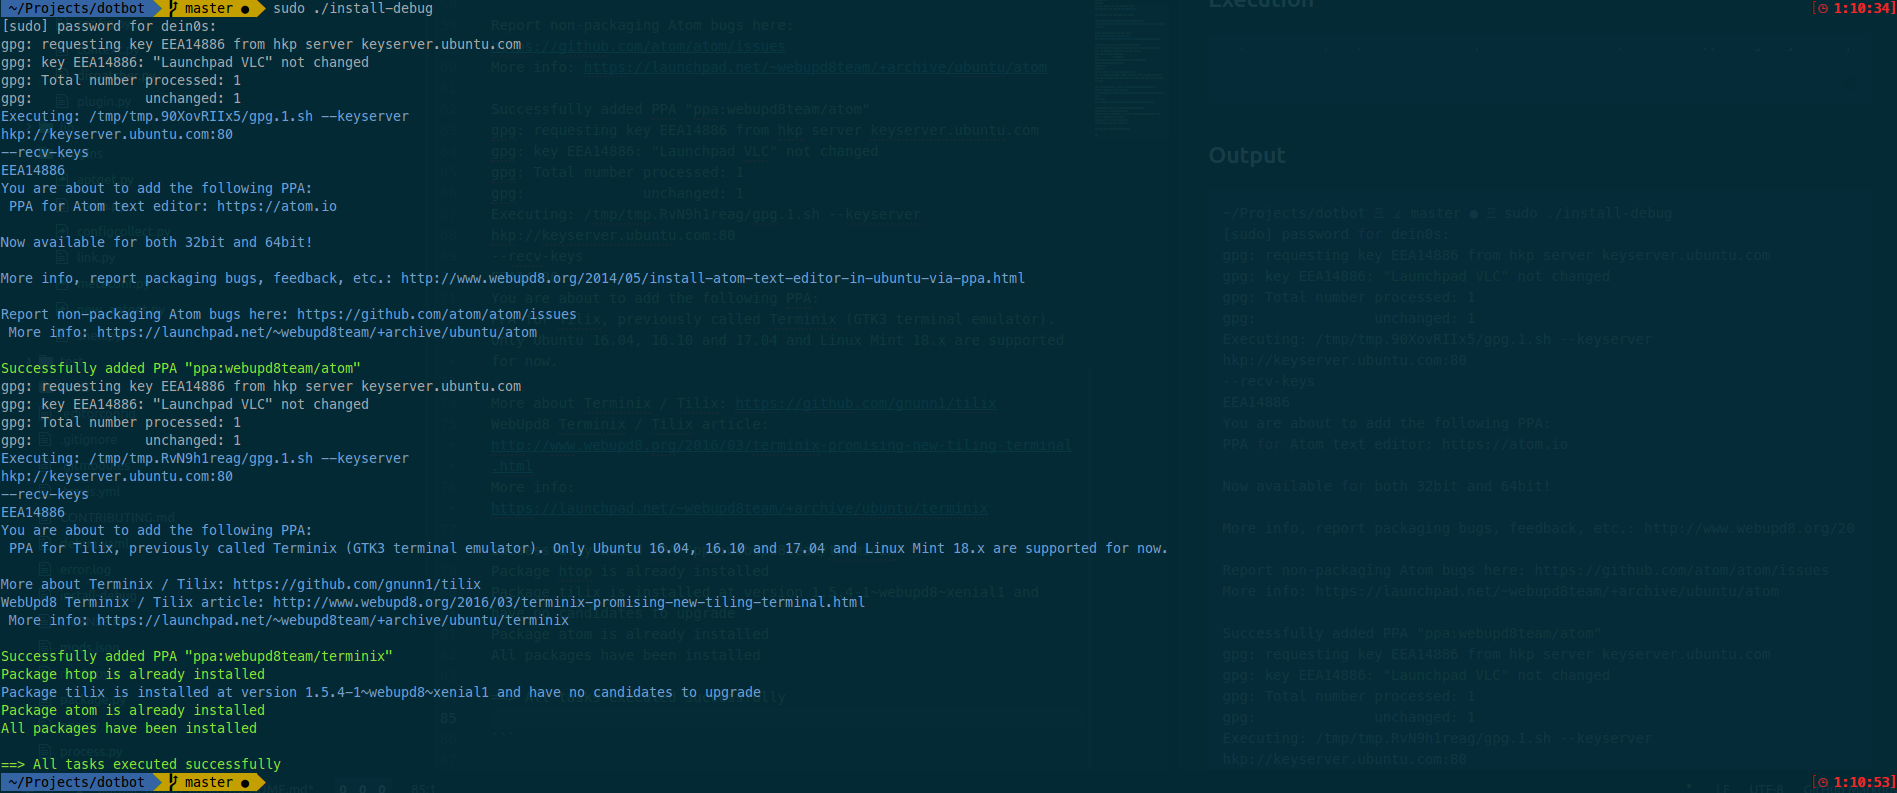1897x793 pixels.
Task: Click the 'Output' heading in the dimmed Atom window
Action: (x=1247, y=156)
